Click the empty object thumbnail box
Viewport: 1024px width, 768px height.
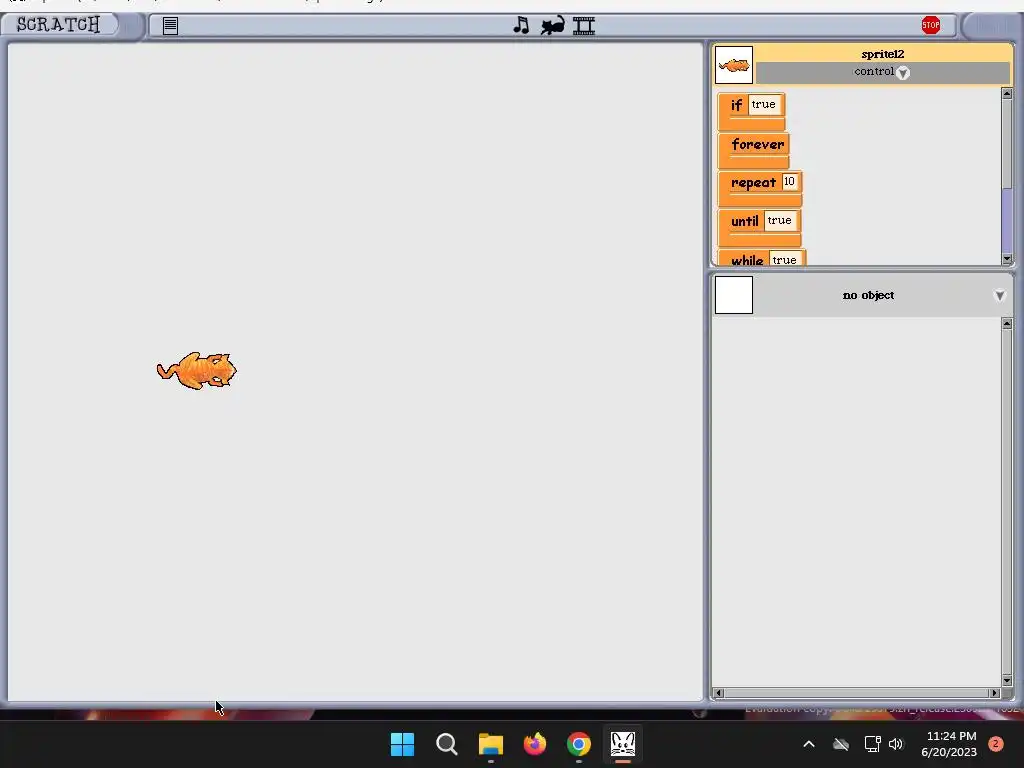734,295
